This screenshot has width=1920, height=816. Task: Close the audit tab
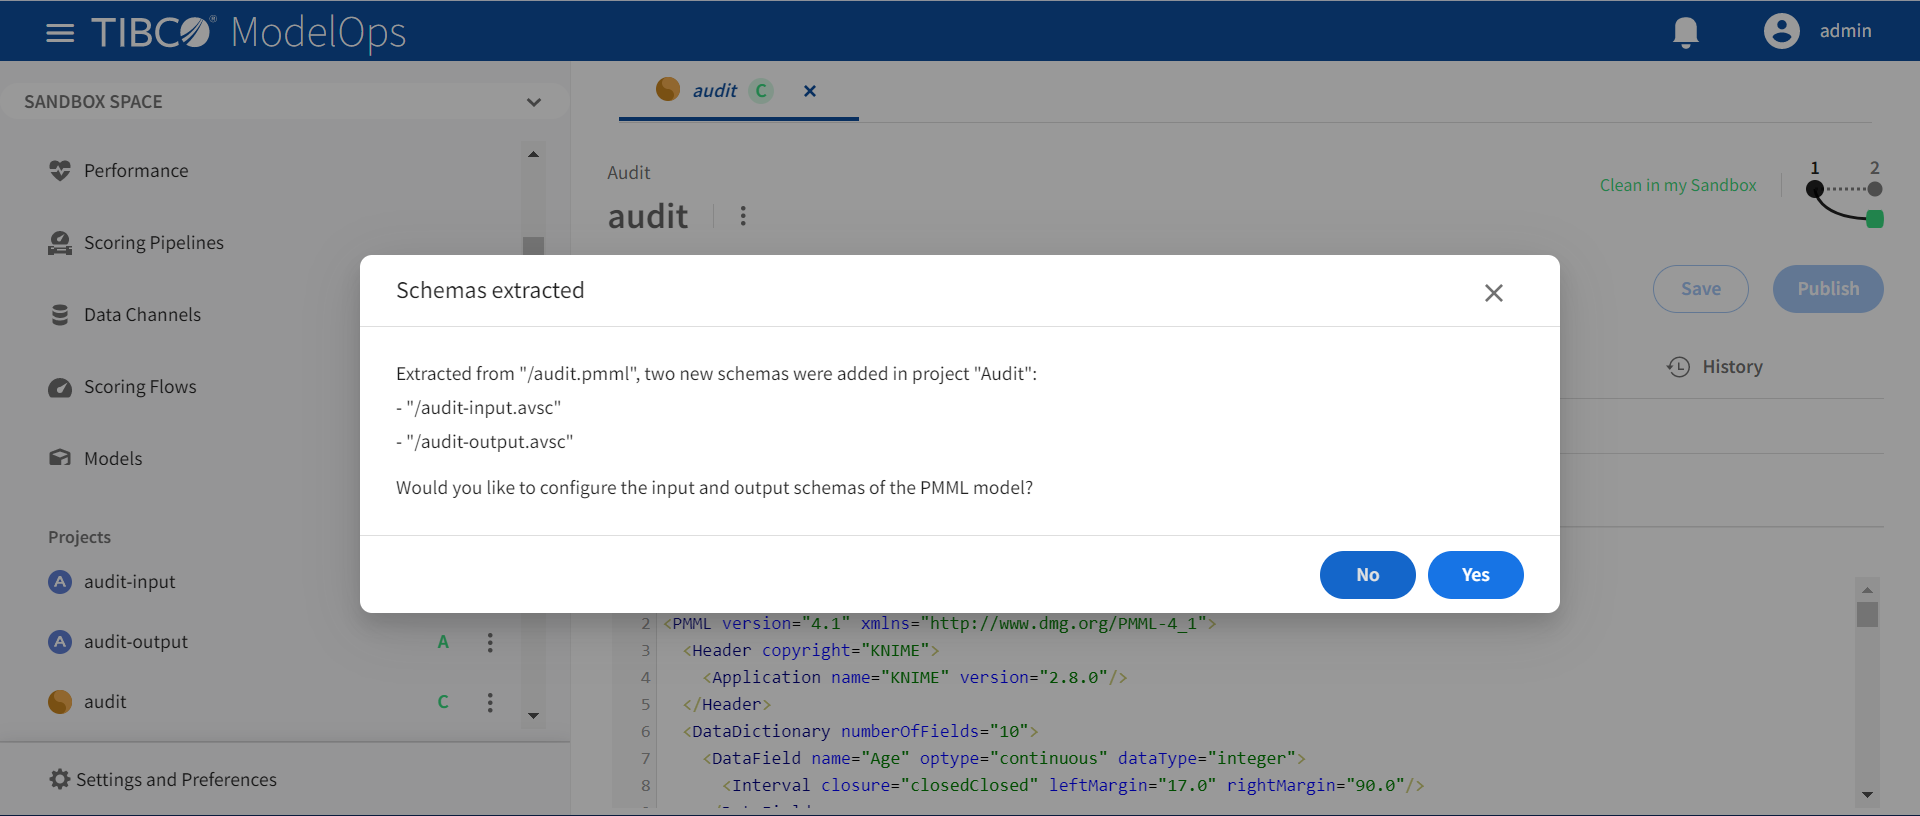click(x=810, y=91)
